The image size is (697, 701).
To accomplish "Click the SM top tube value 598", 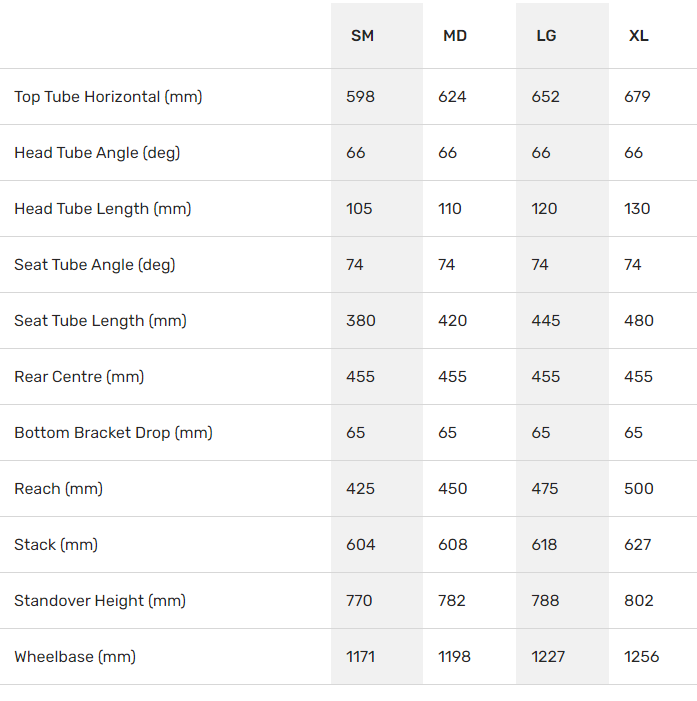I will click(360, 97).
